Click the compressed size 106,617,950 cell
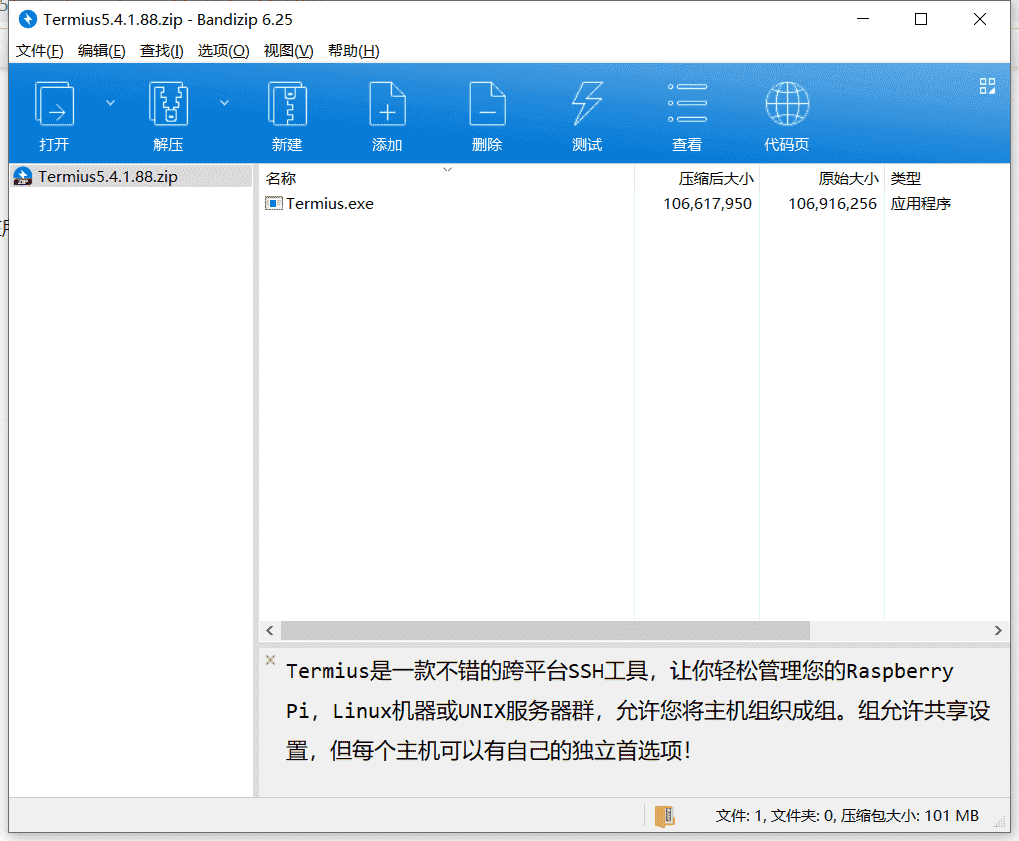 [707, 203]
